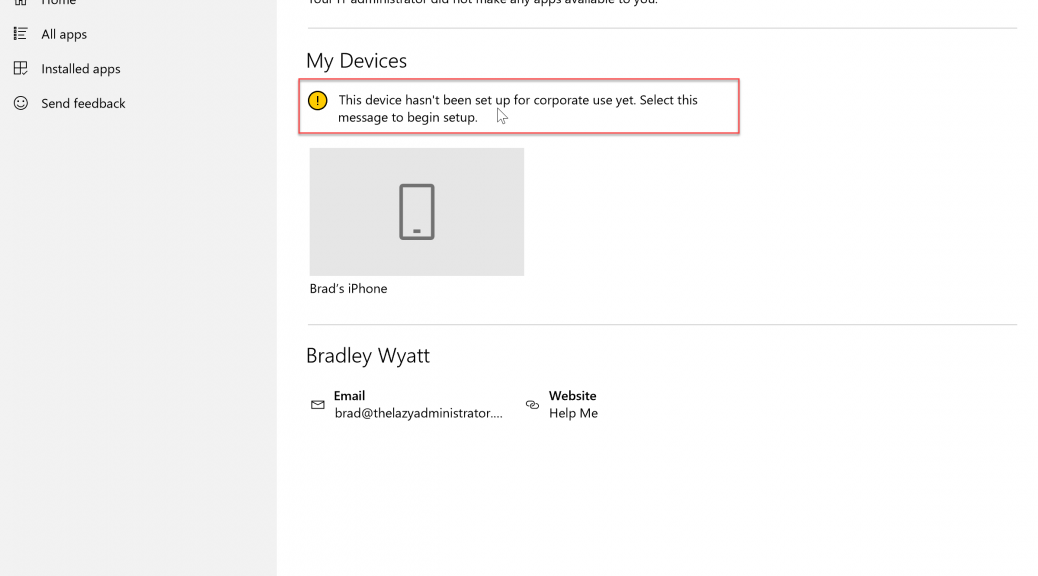The height and width of the screenshot is (576, 1038).
Task: Click the Website label
Action: pos(572,396)
